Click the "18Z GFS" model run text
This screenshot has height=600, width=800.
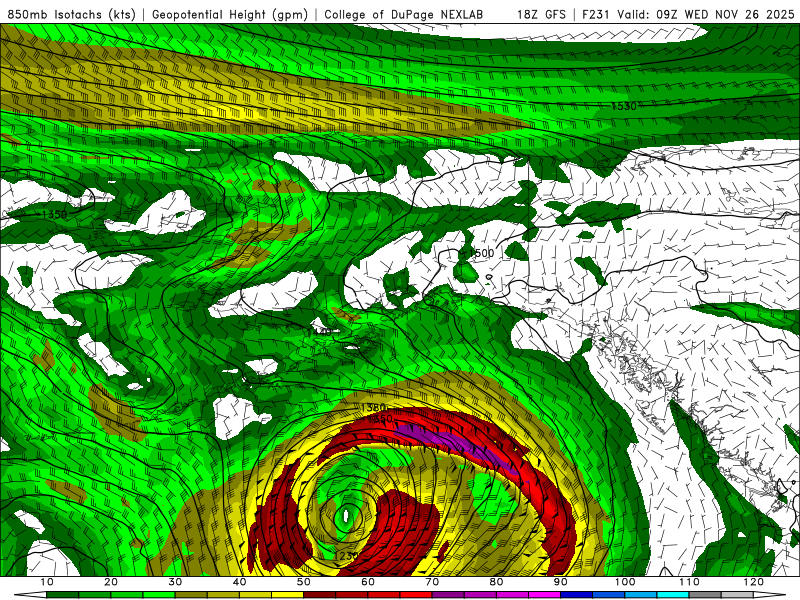click(x=541, y=14)
